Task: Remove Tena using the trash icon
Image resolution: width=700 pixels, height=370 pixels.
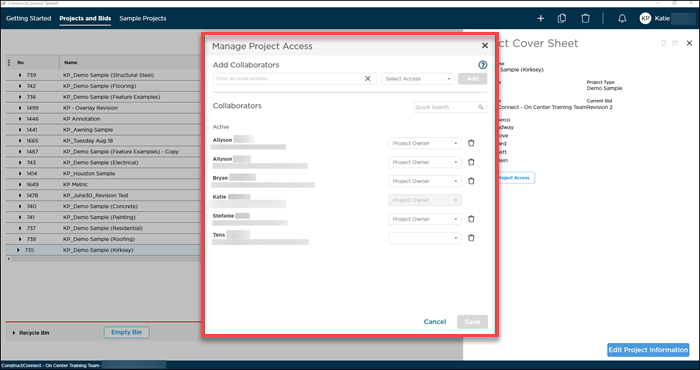Action: coord(471,238)
